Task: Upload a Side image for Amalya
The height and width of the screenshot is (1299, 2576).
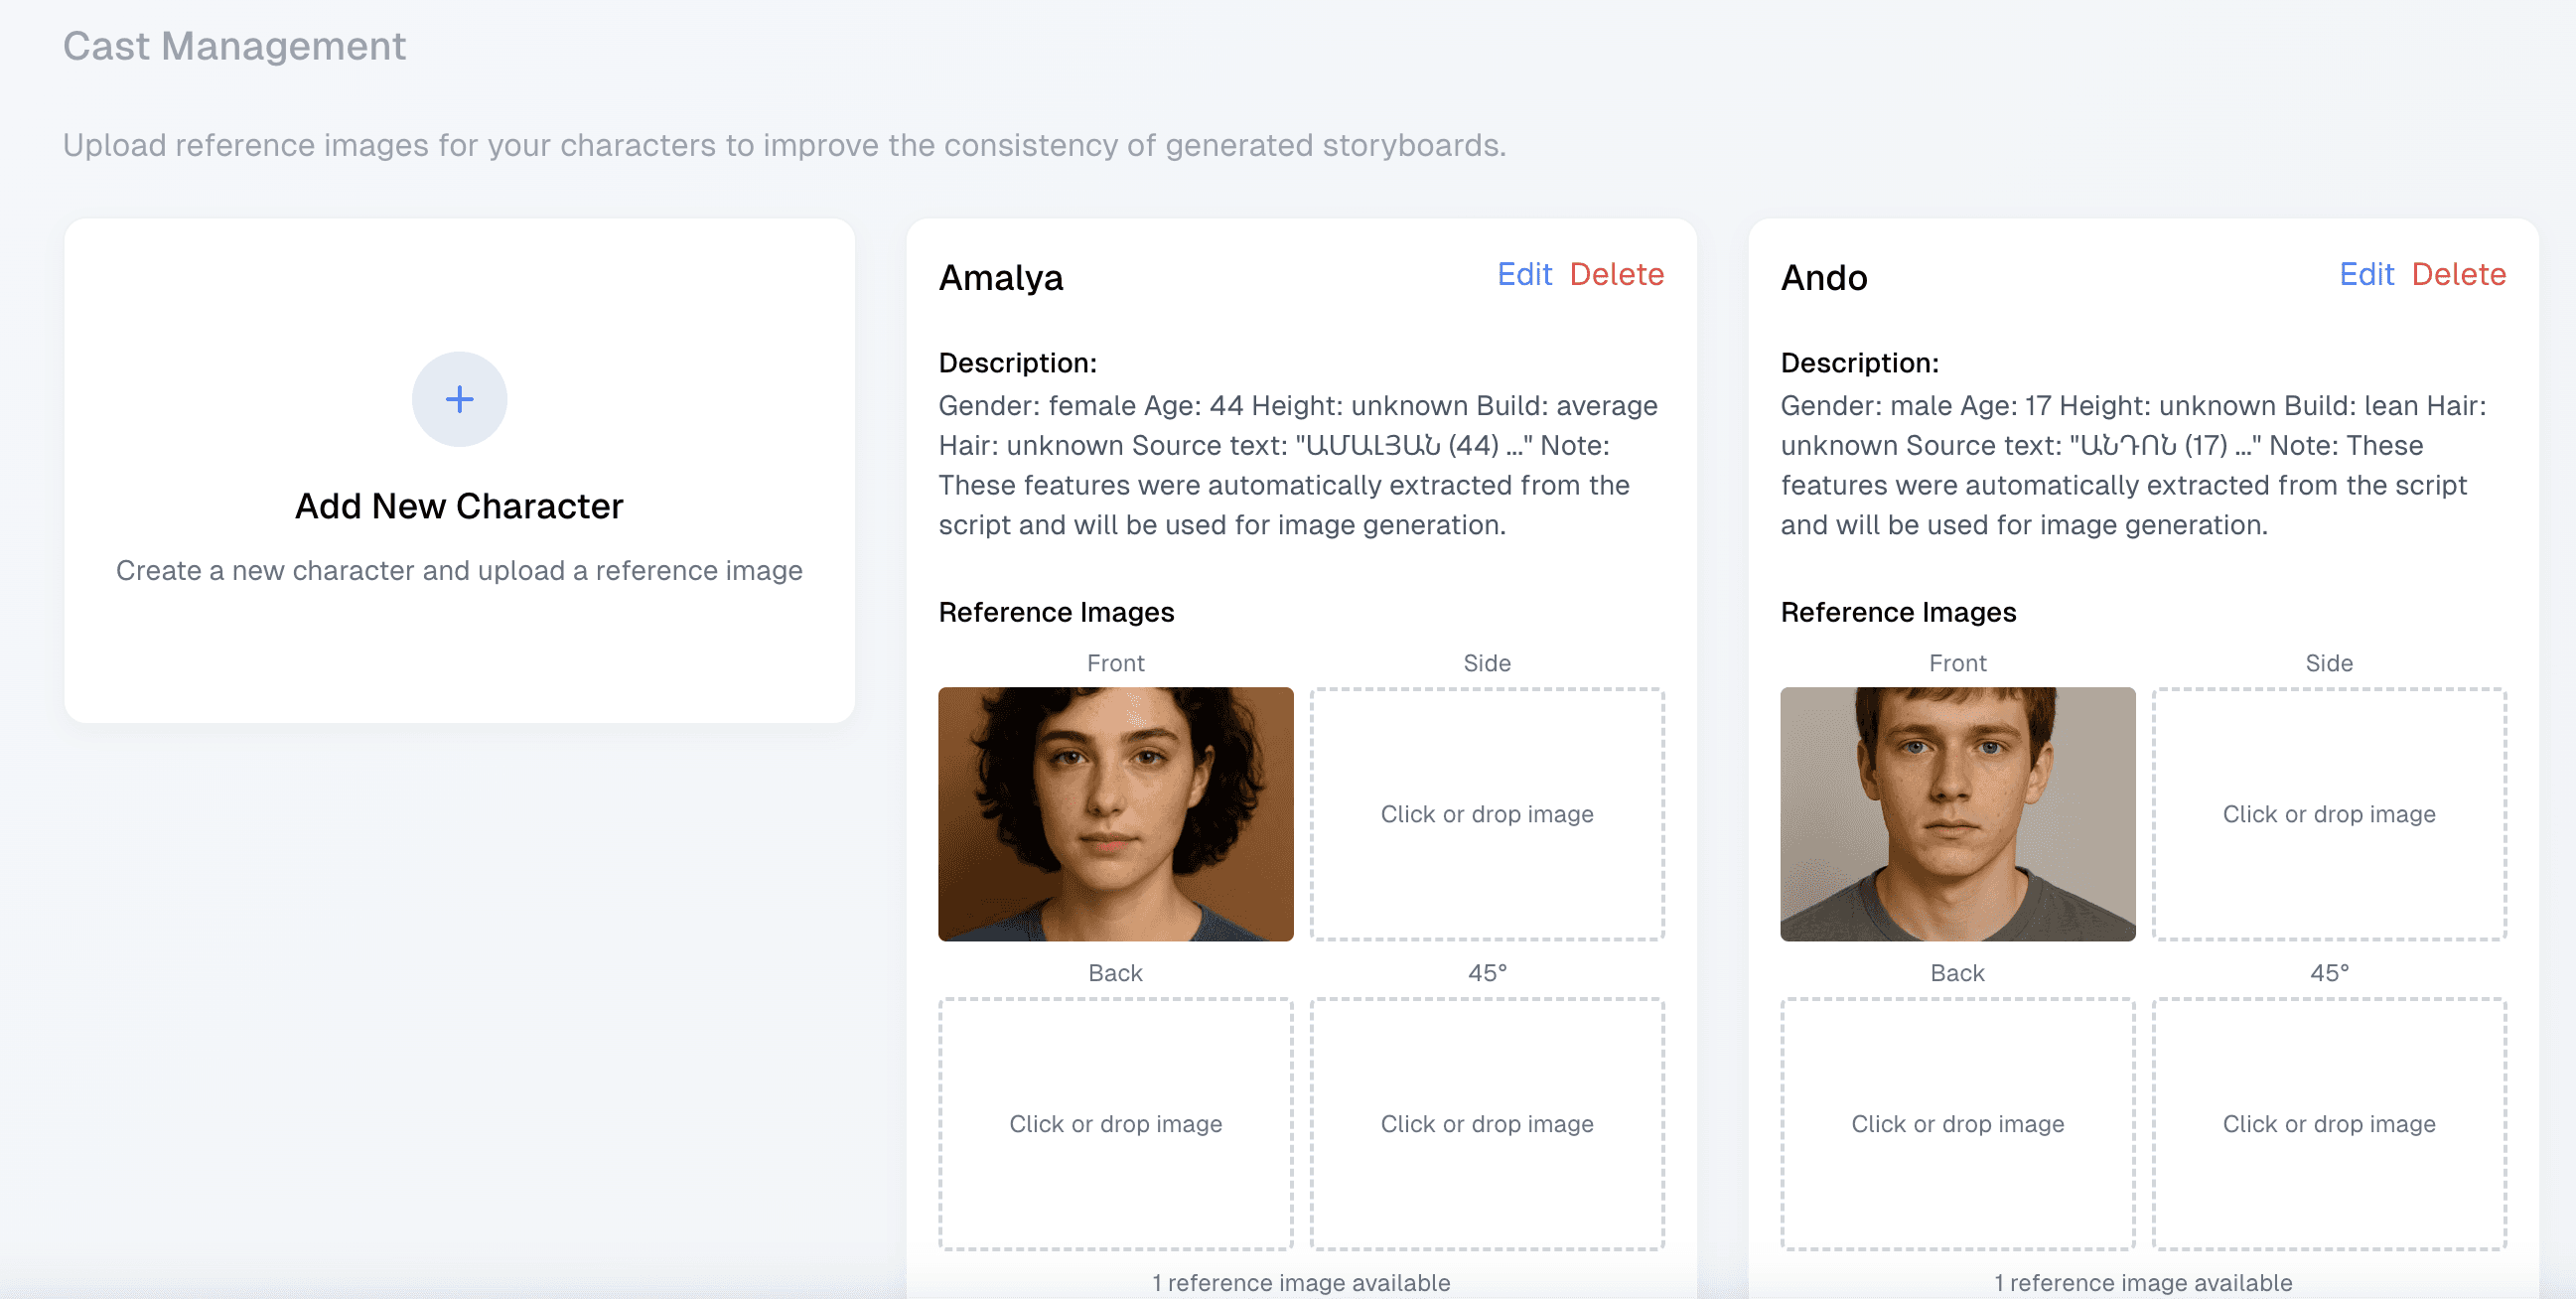Action: pyautogui.click(x=1486, y=813)
